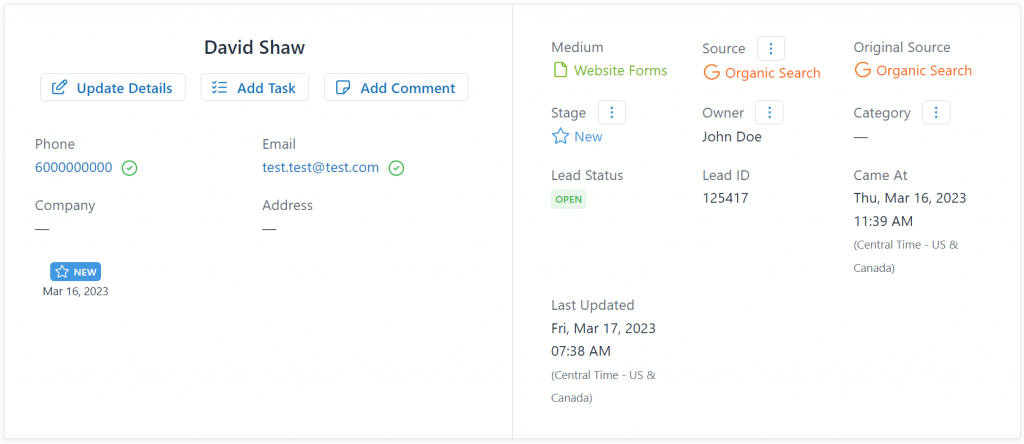Click the OPEN lead status badge
The width and height of the screenshot is (1024, 444).
tap(569, 199)
